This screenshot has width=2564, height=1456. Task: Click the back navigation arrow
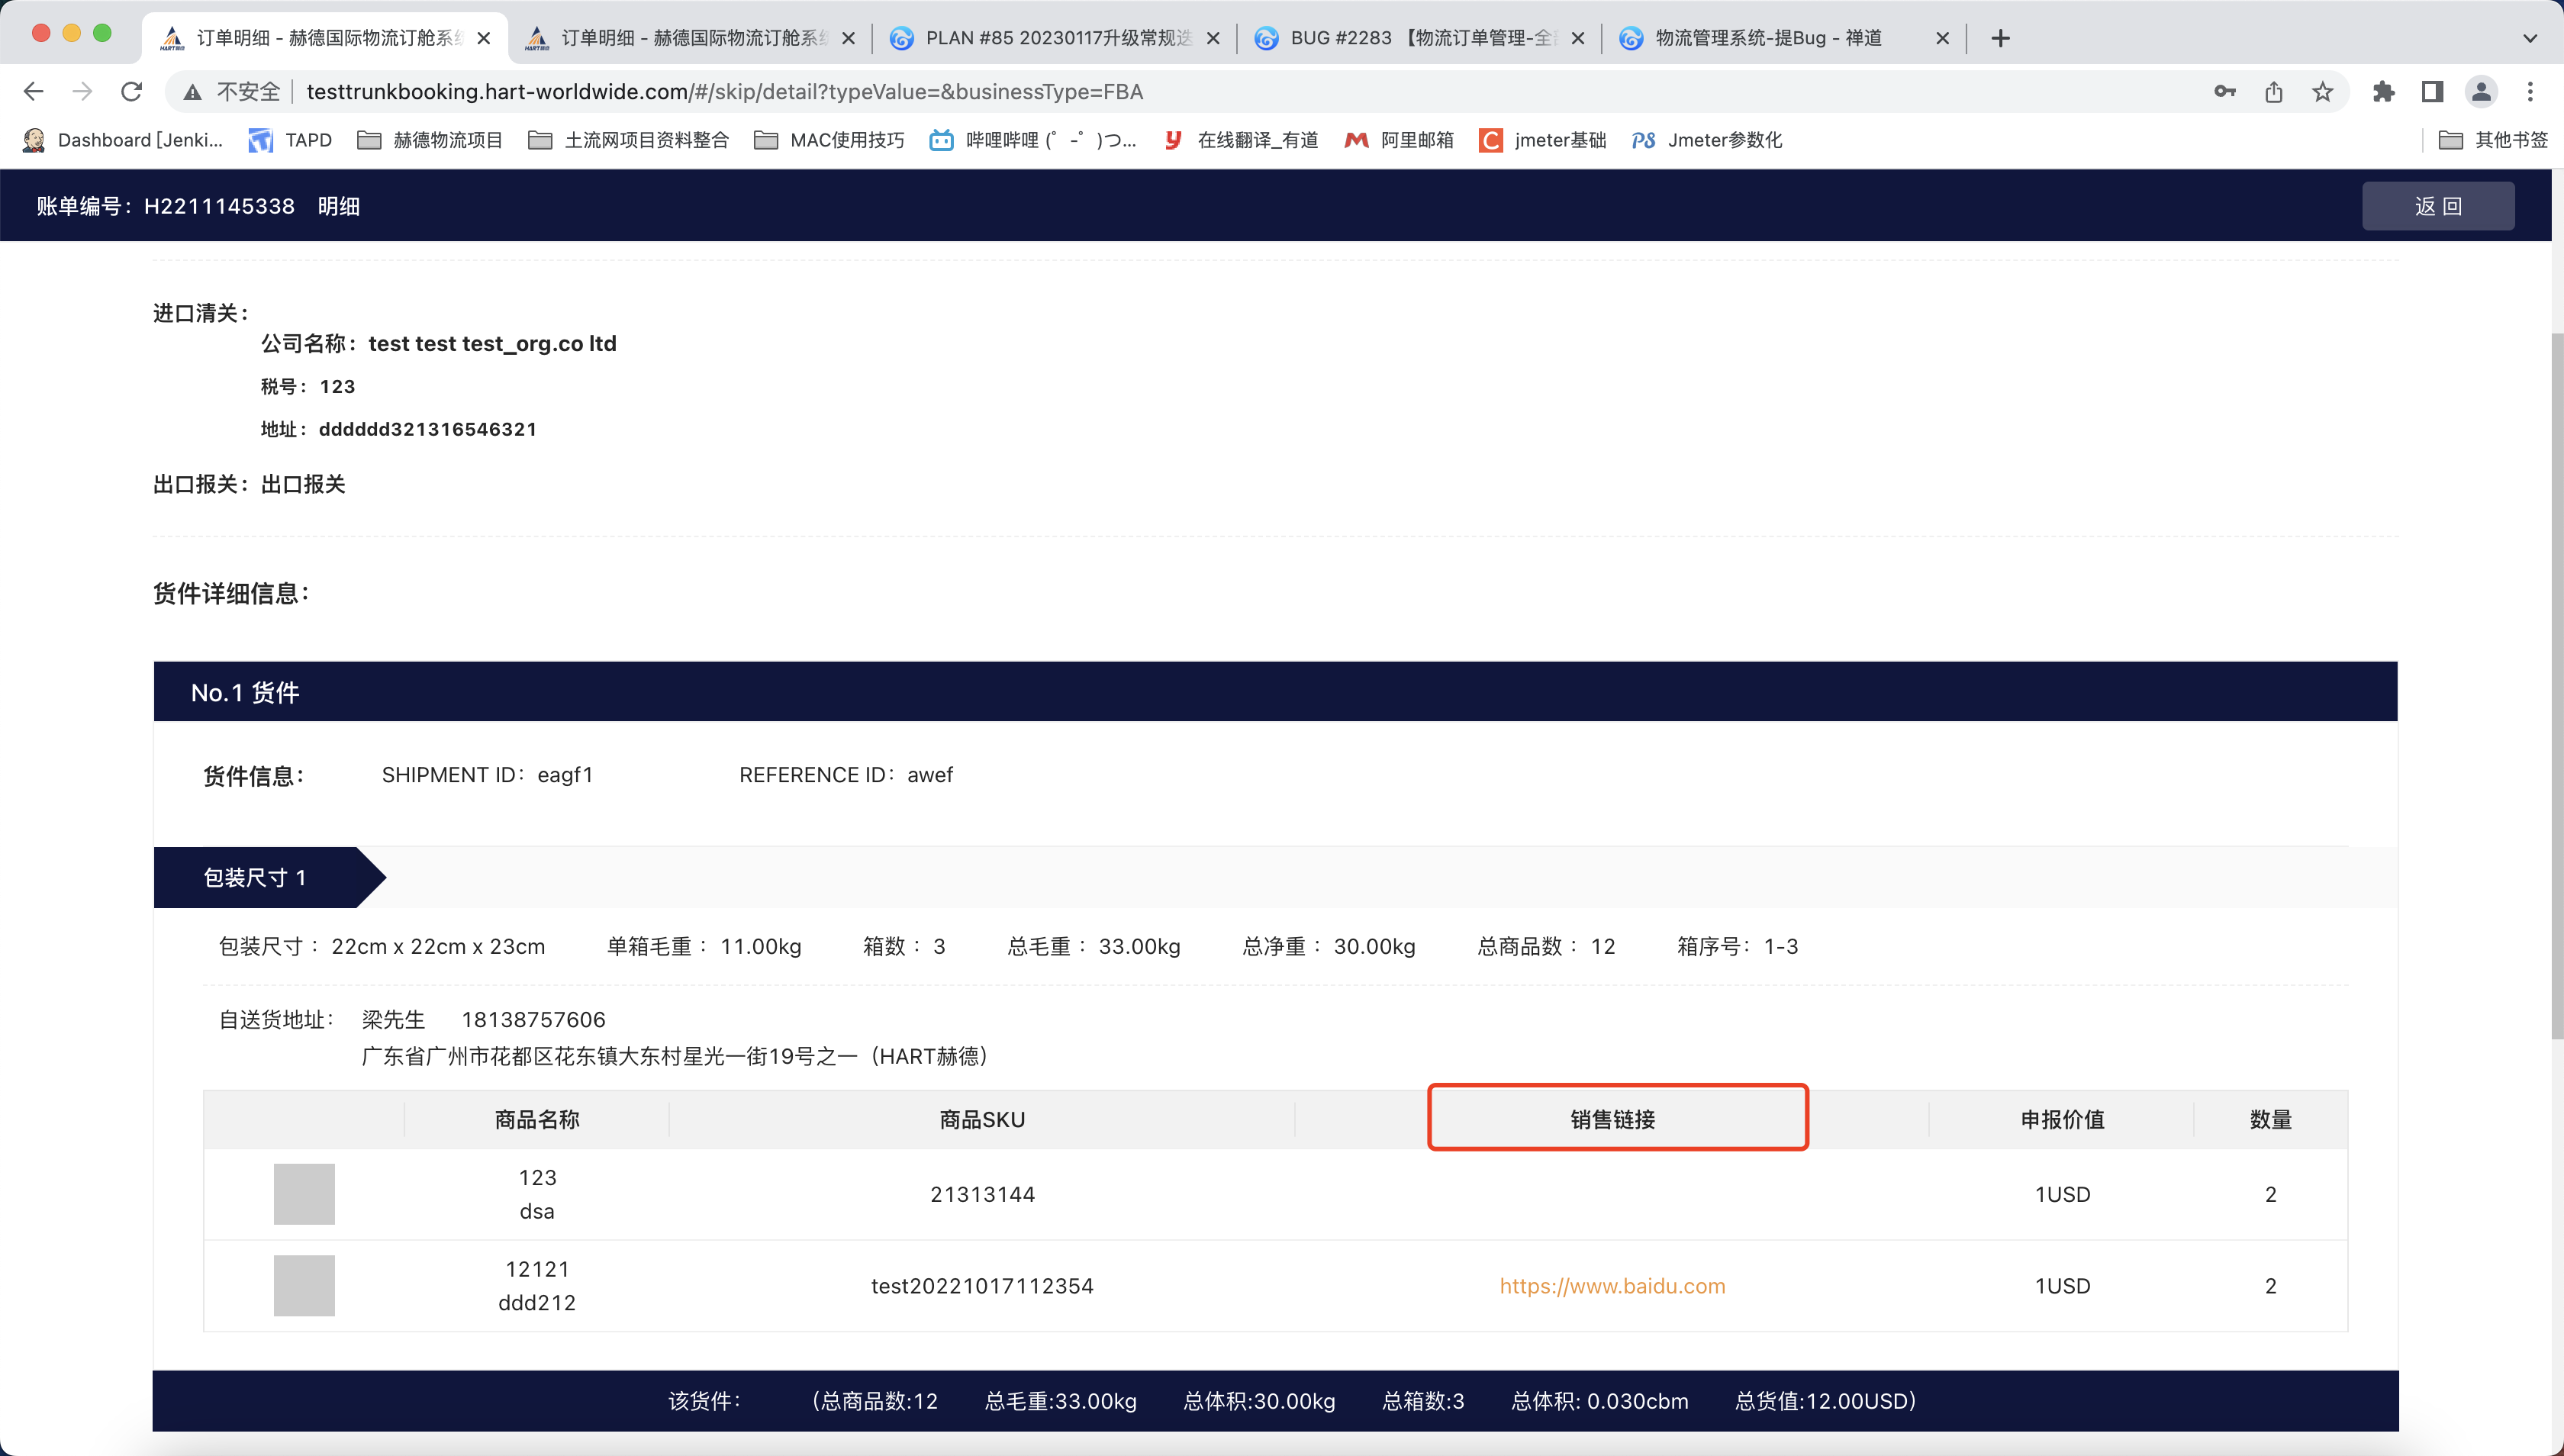coord(33,92)
